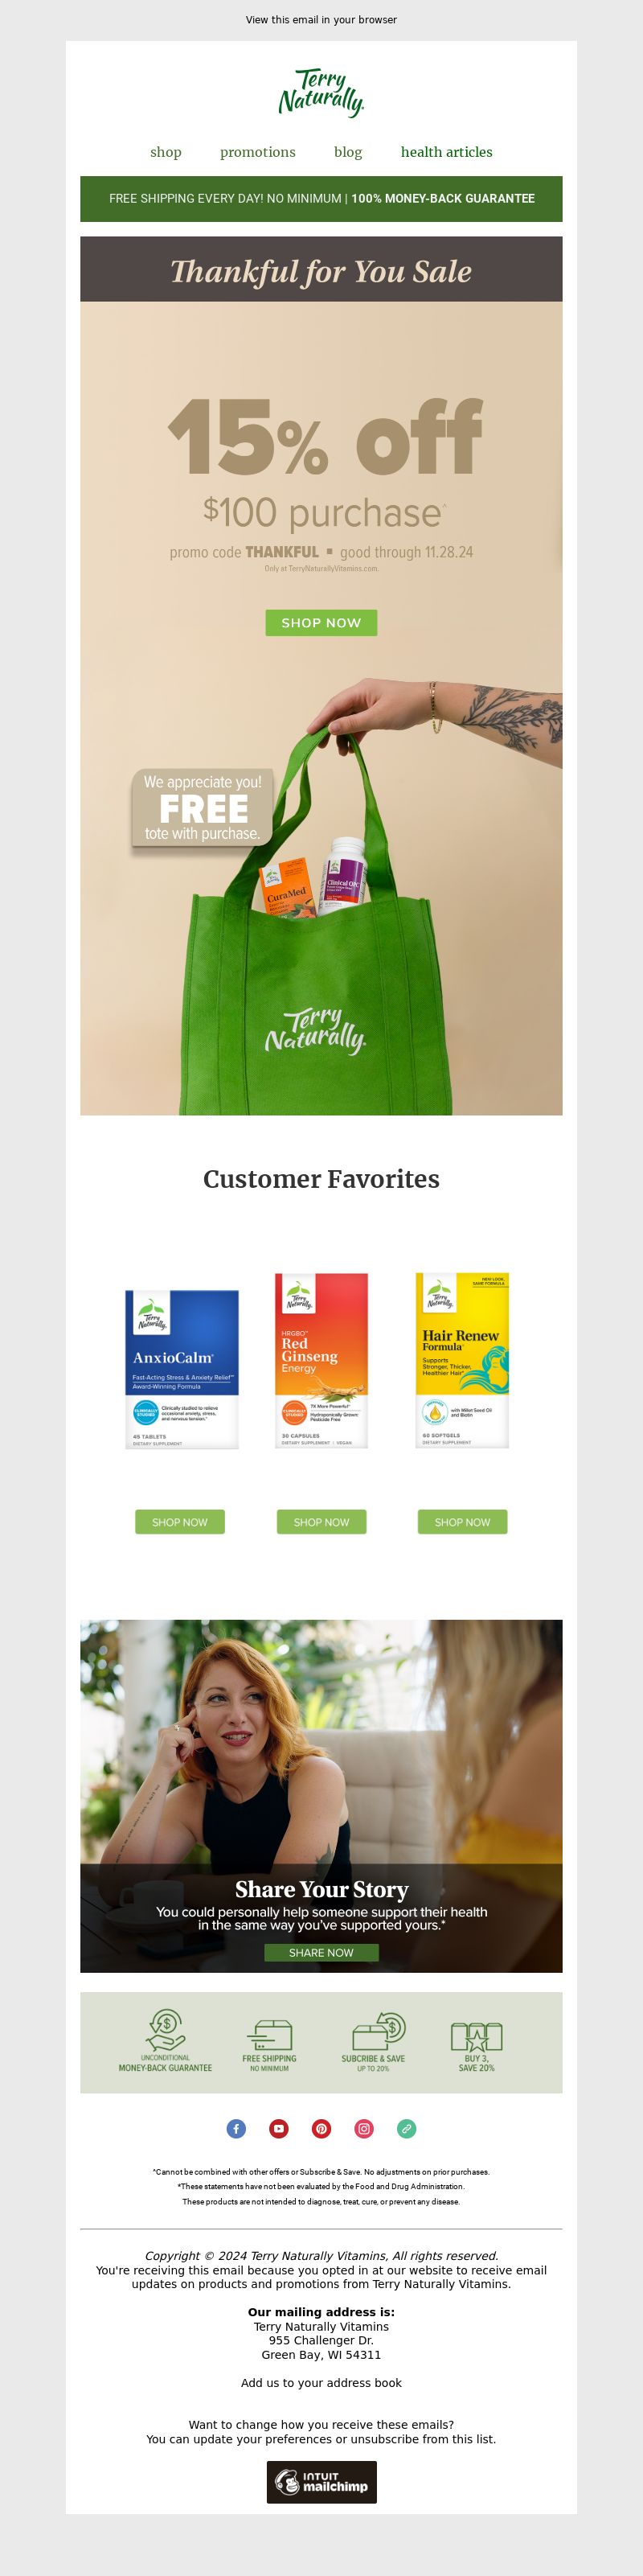Click the Intuit Mailchimp badge
This screenshot has width=643, height=2576.
click(x=321, y=2482)
